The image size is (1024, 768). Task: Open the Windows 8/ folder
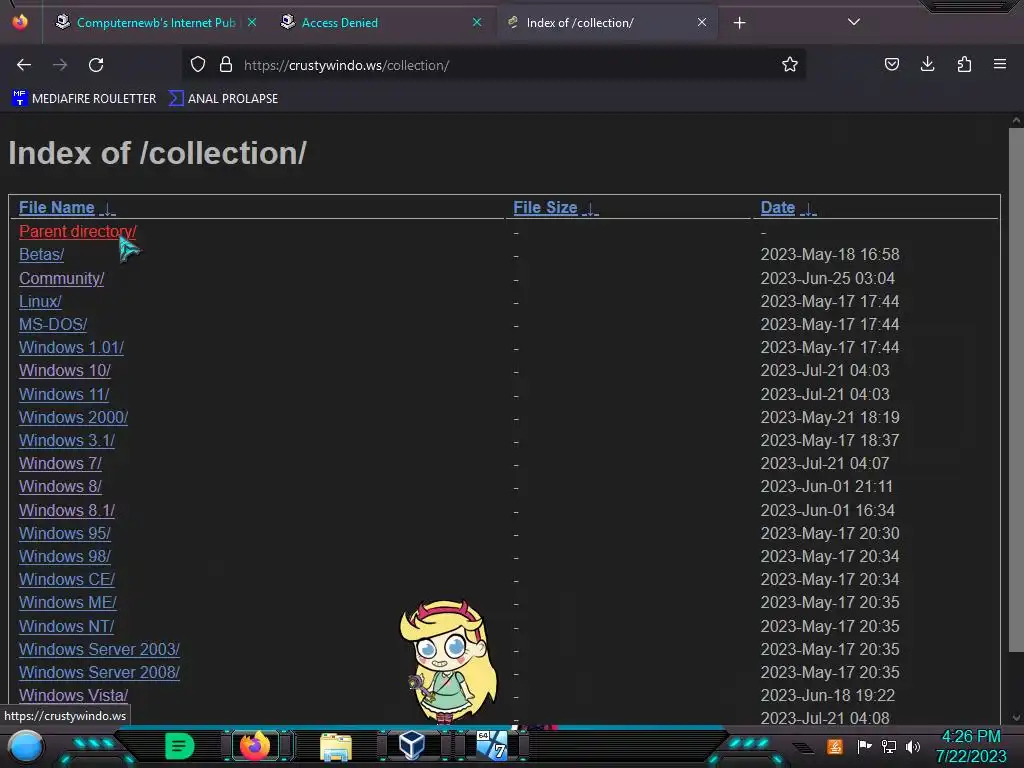[60, 487]
